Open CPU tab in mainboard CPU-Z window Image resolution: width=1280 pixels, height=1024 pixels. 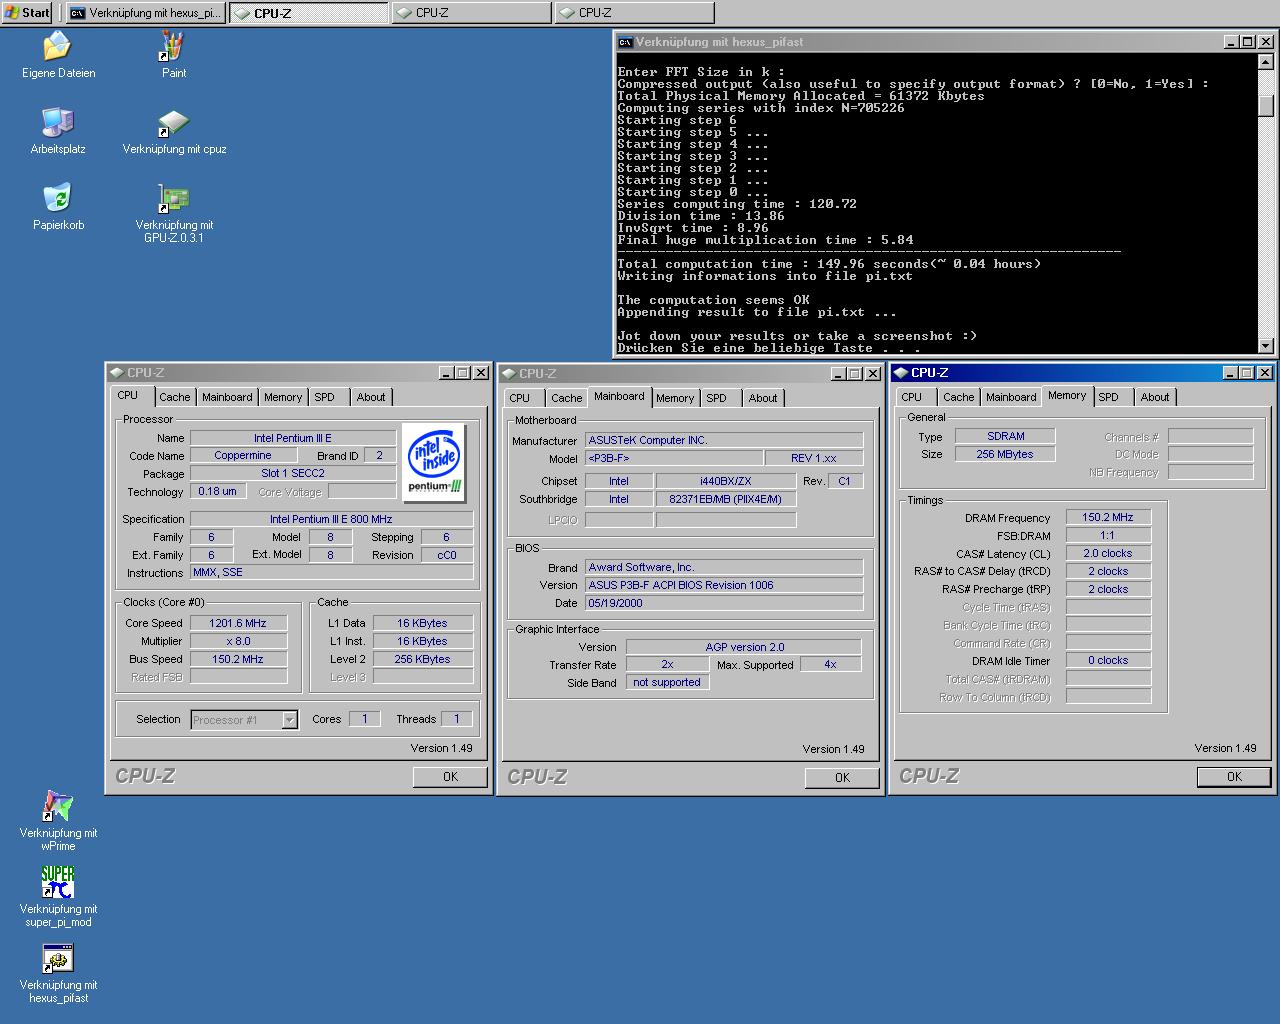(520, 398)
